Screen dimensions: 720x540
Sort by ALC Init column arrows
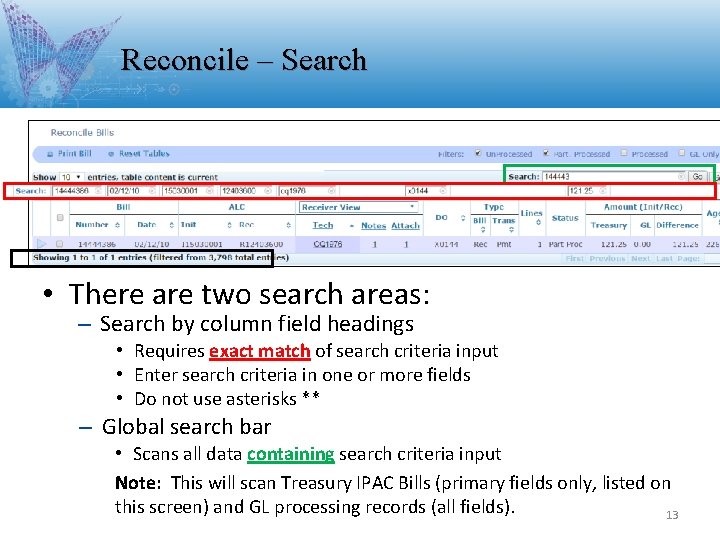click(x=230, y=225)
